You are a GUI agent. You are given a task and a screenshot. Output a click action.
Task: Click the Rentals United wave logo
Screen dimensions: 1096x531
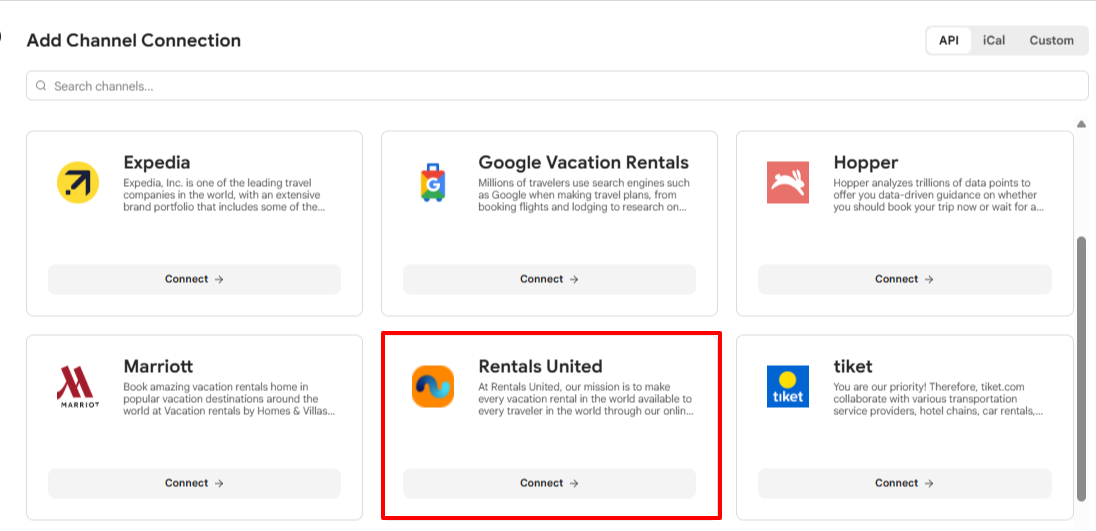[x=433, y=386]
